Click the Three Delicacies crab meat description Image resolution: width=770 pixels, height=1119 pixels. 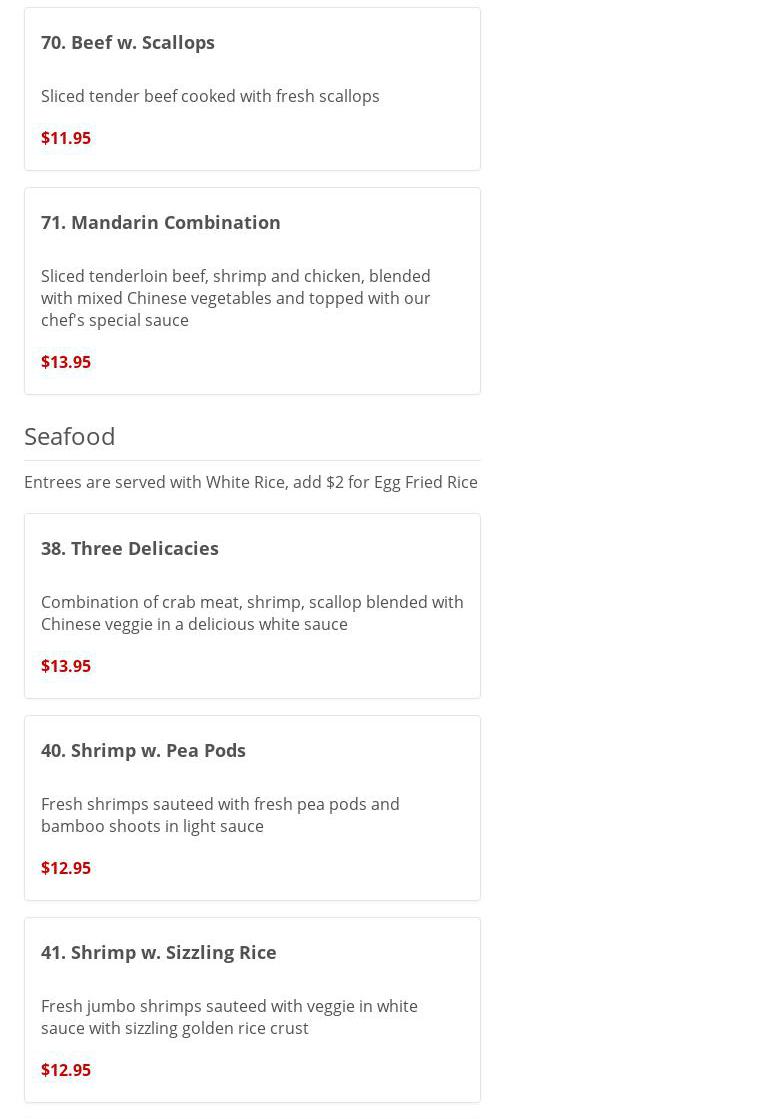[252, 613]
